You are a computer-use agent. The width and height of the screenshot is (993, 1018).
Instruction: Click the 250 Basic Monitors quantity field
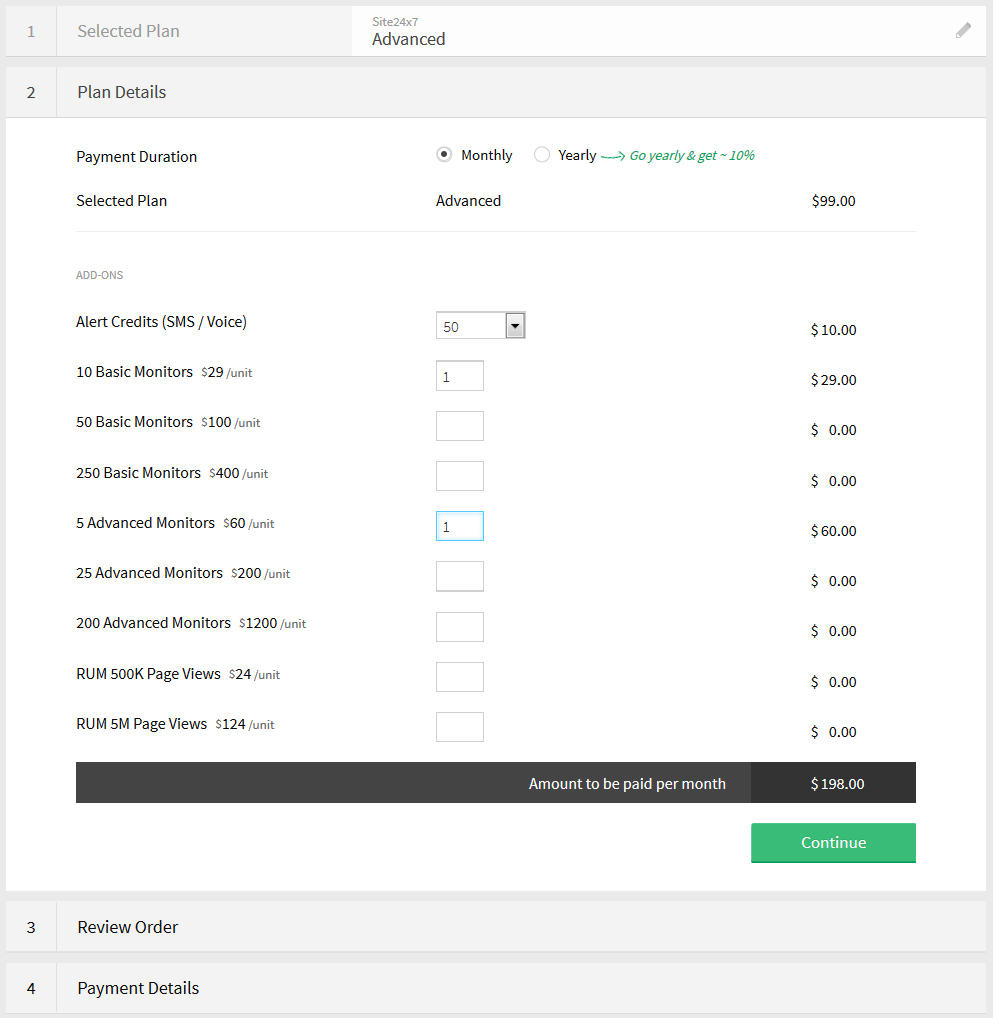(460, 476)
